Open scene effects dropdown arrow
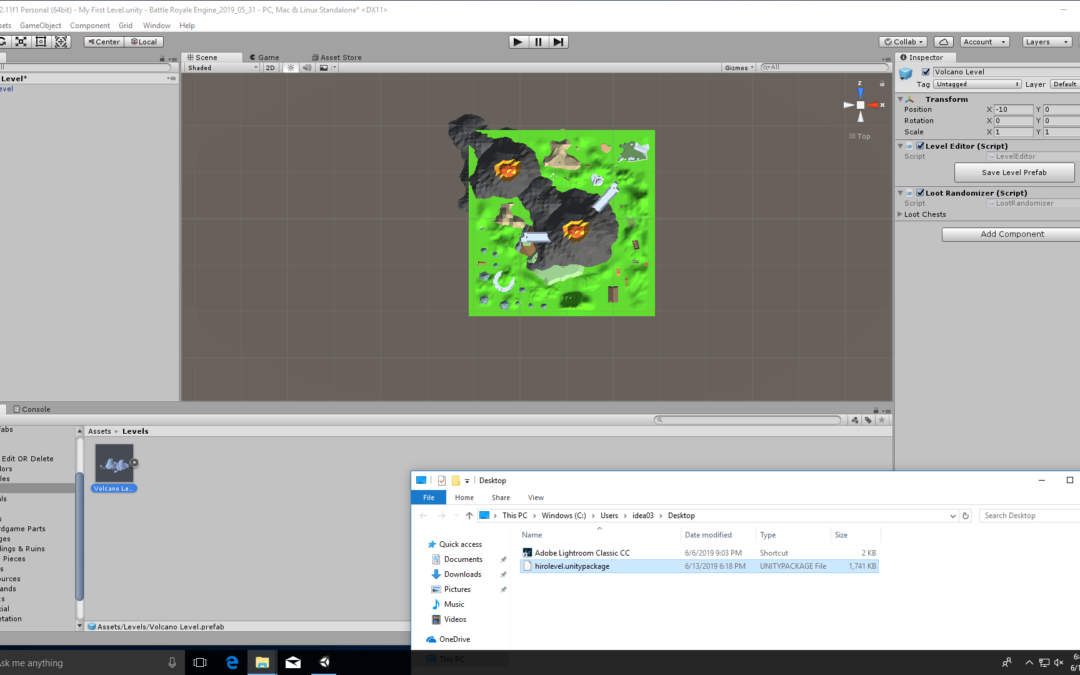The height and width of the screenshot is (675, 1080). [x=335, y=68]
